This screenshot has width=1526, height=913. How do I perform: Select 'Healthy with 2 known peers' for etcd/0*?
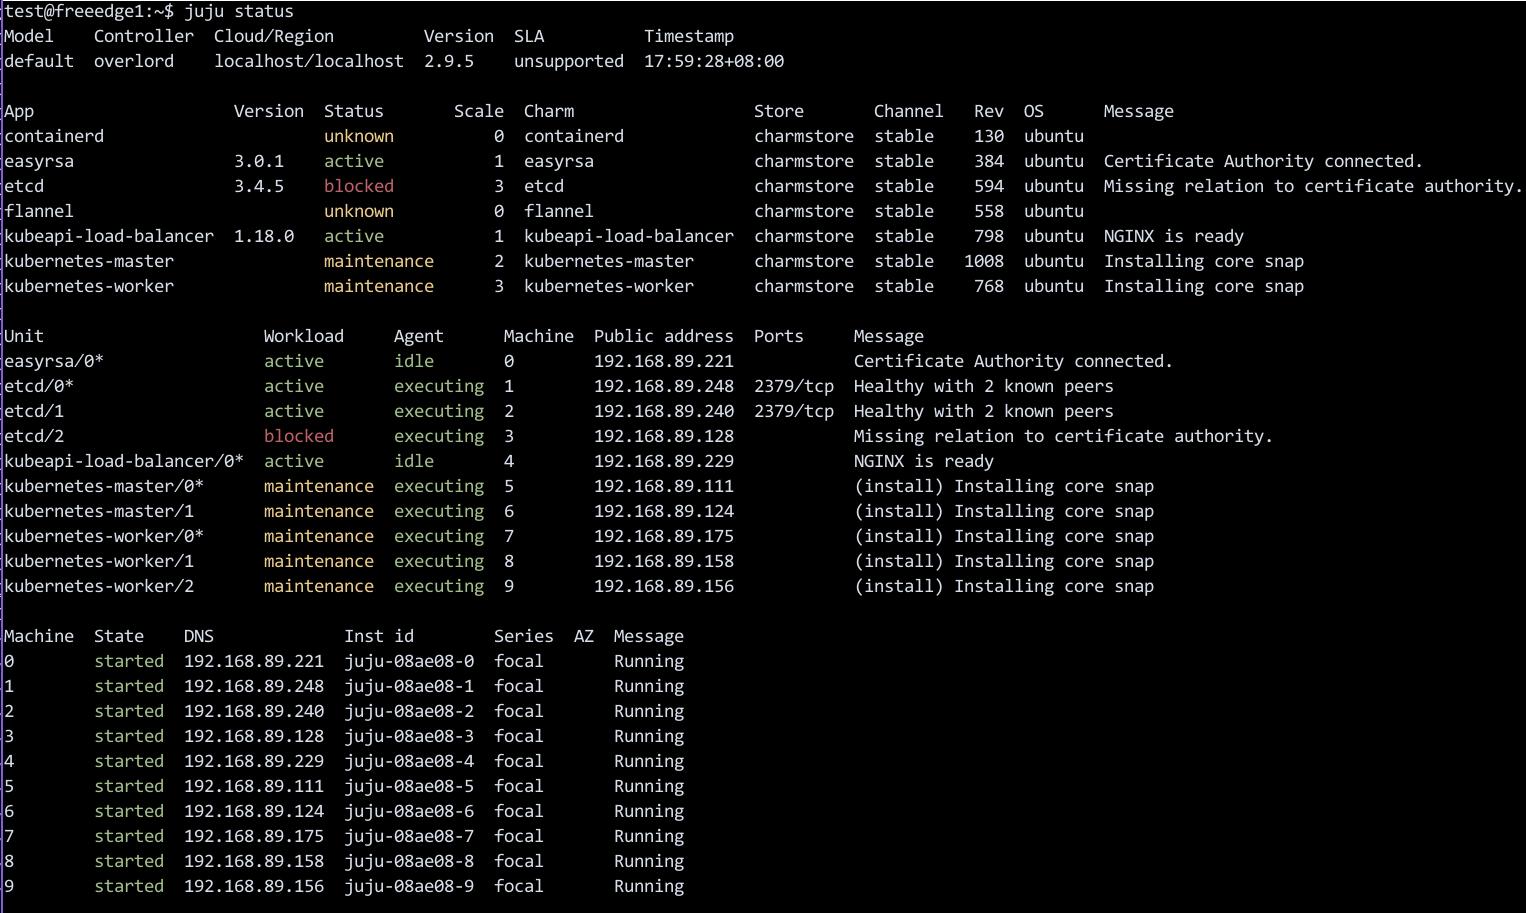coord(984,386)
